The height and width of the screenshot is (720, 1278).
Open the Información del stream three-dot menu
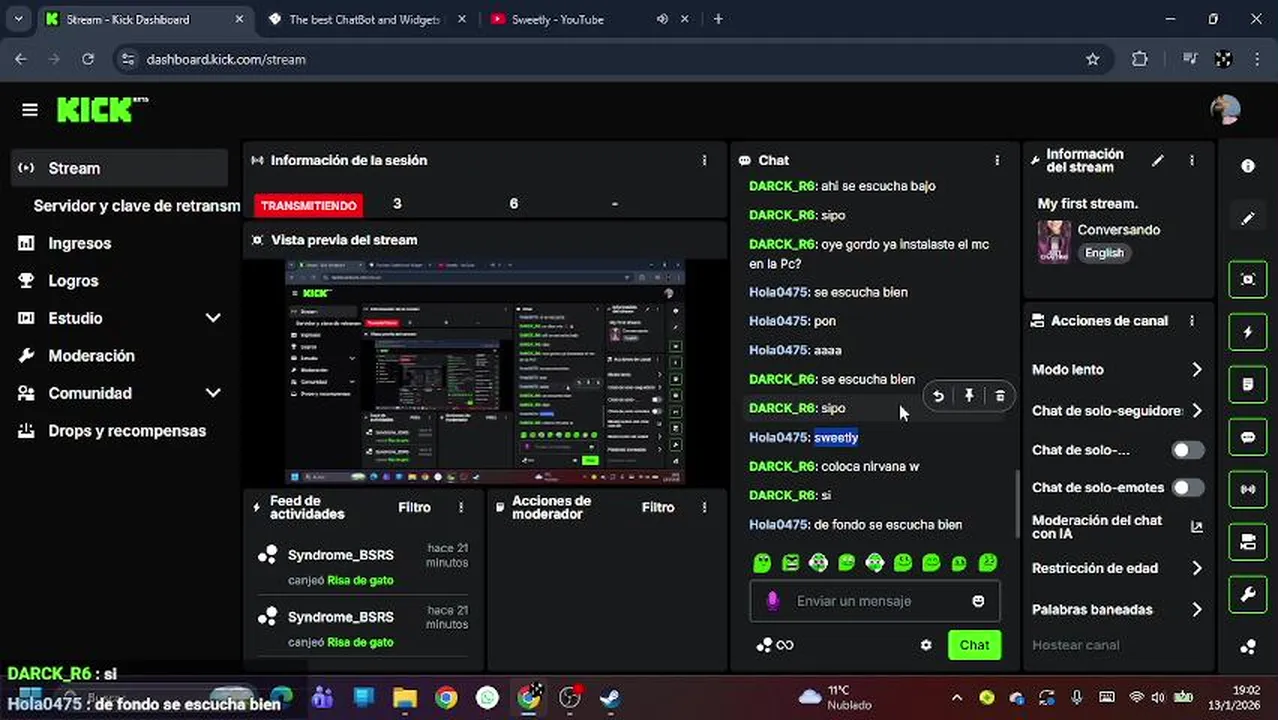click(x=1191, y=160)
